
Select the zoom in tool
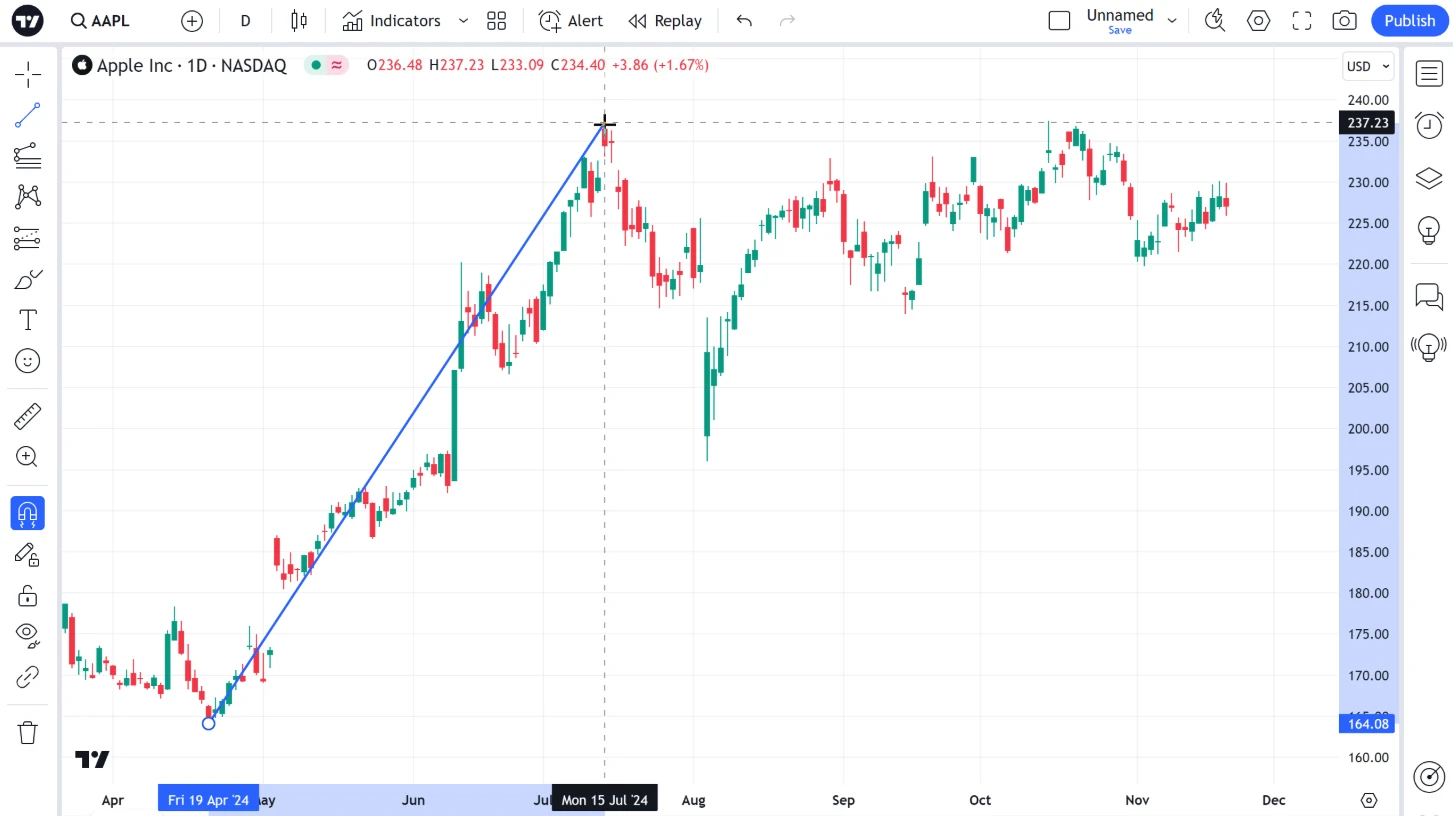[x=28, y=457]
